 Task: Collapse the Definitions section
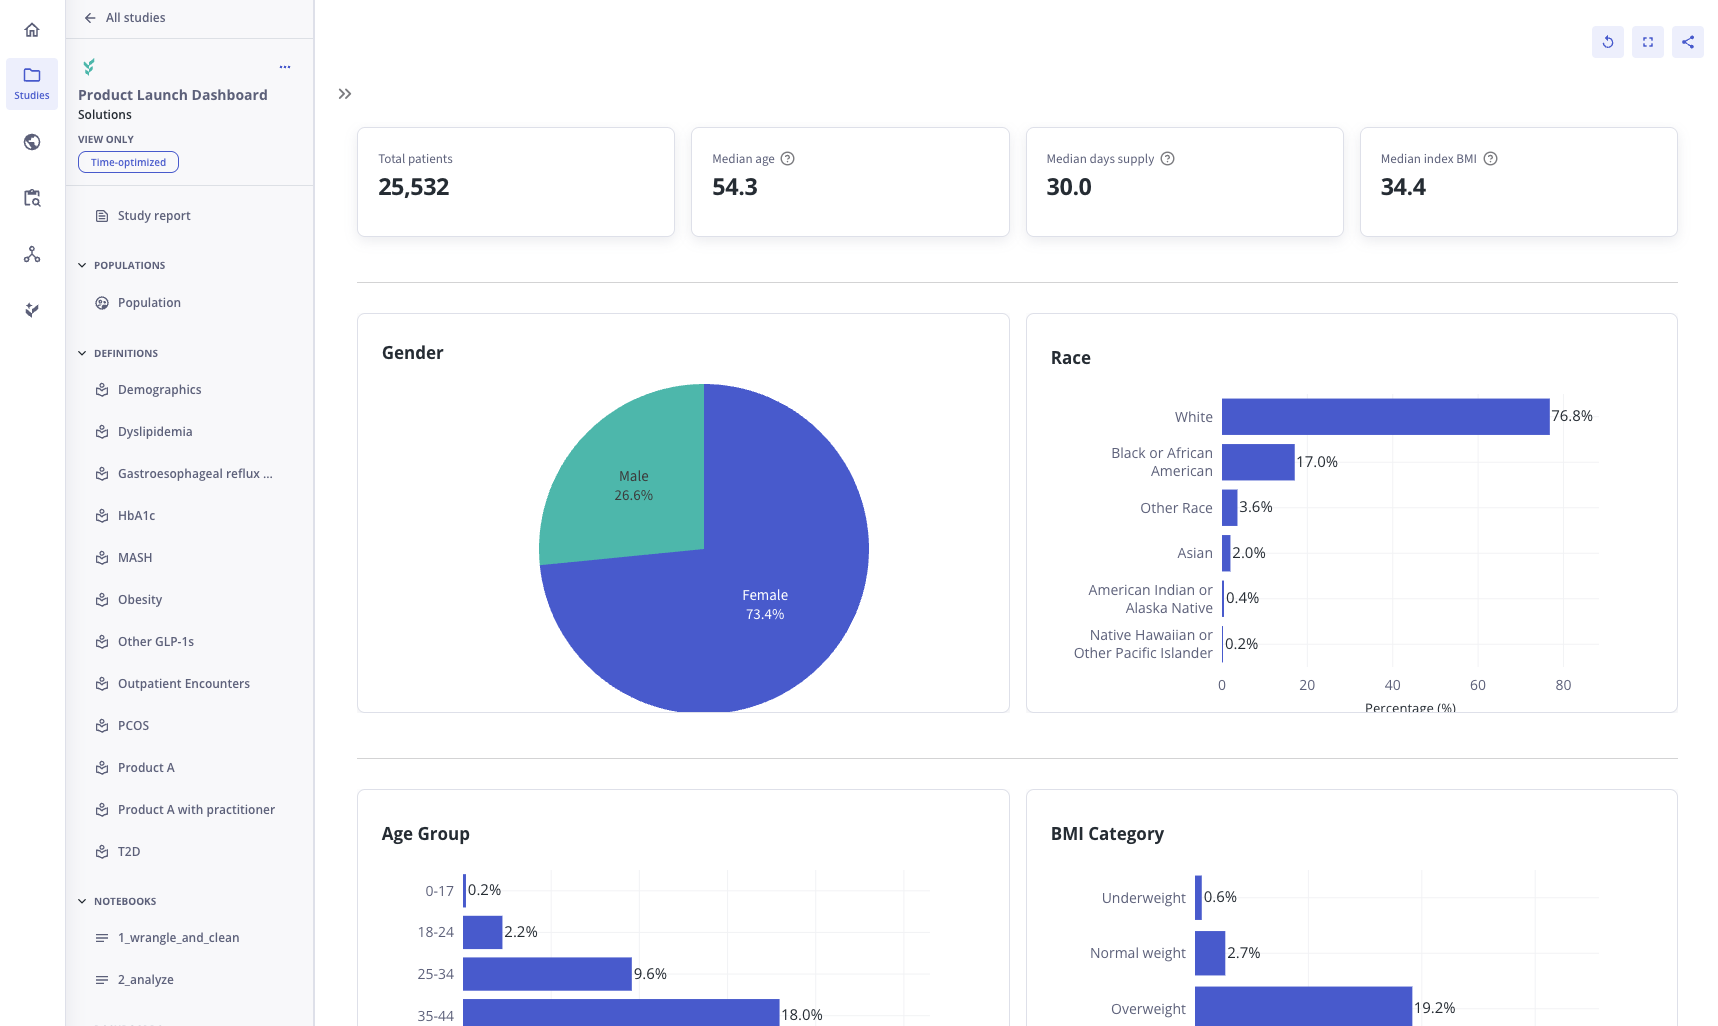(x=82, y=353)
